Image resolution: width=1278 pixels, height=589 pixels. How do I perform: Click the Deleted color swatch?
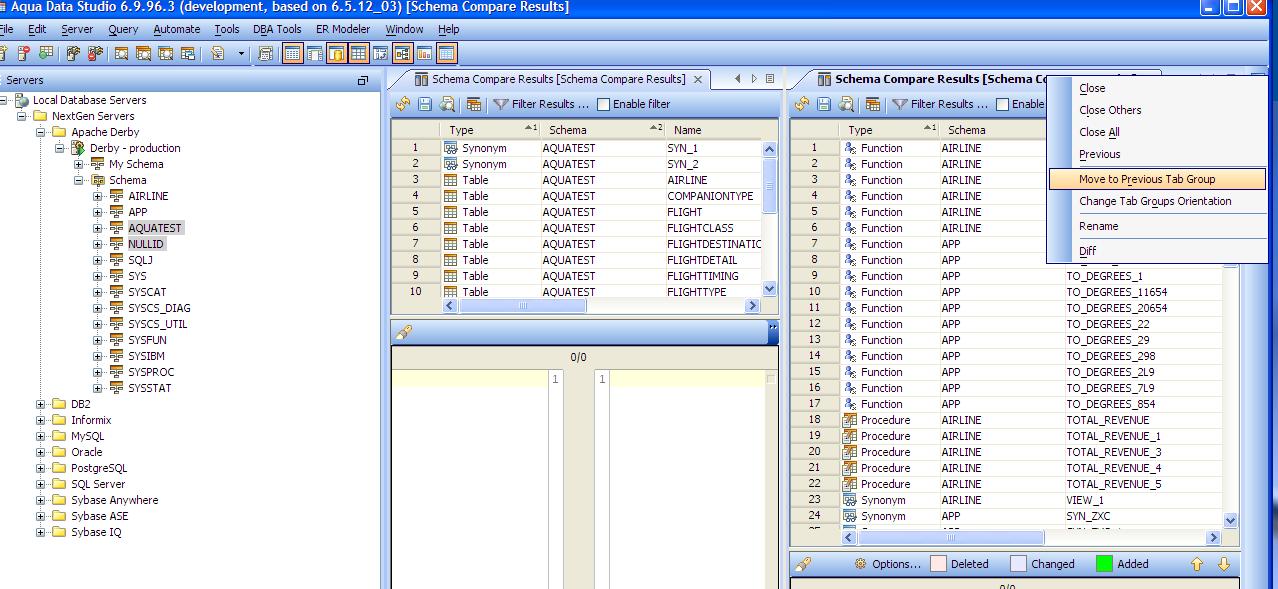pos(938,564)
